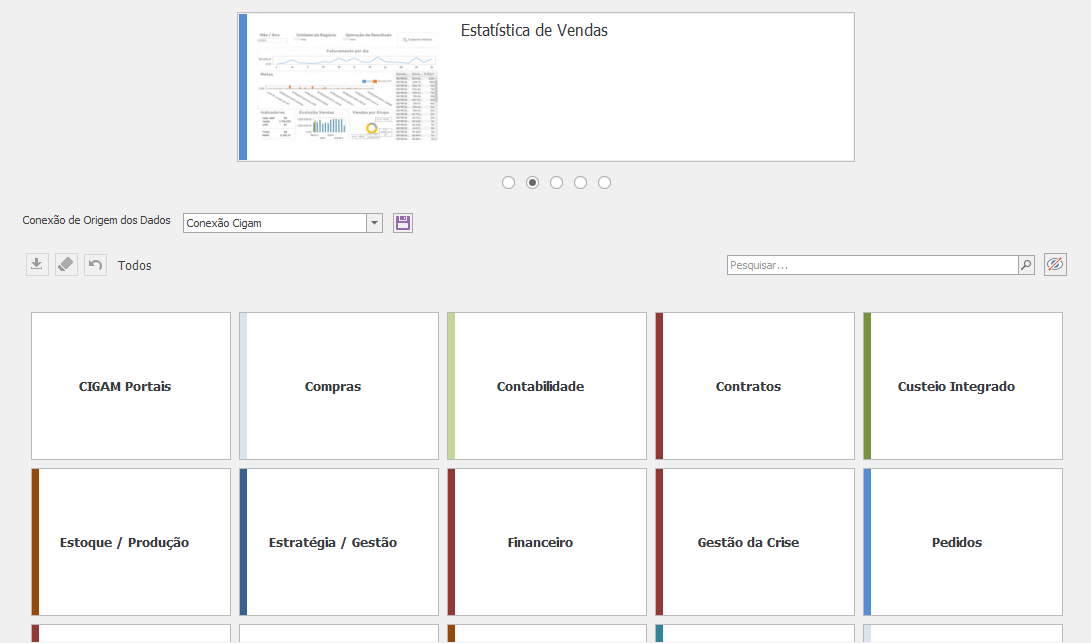The height and width of the screenshot is (643, 1091).
Task: Click the Todos filter label
Action: (134, 265)
